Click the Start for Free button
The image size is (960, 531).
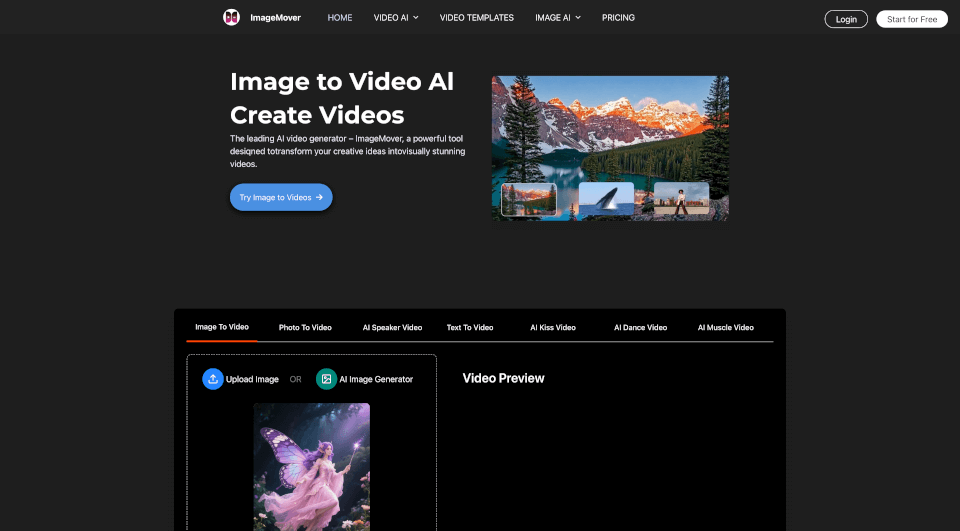pos(911,19)
